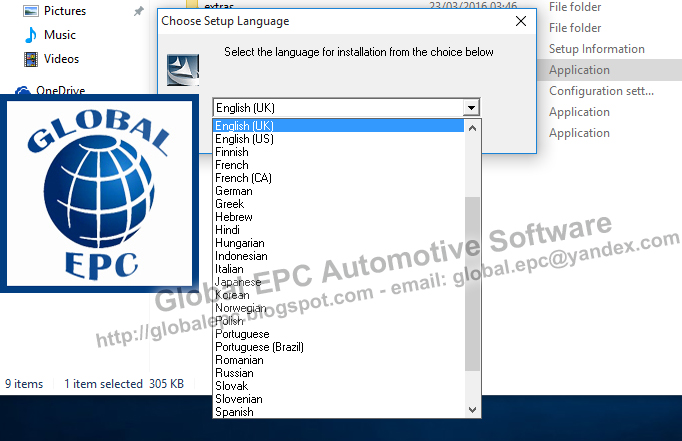Click the Videos film icon
682x441 pixels.
coord(30,59)
